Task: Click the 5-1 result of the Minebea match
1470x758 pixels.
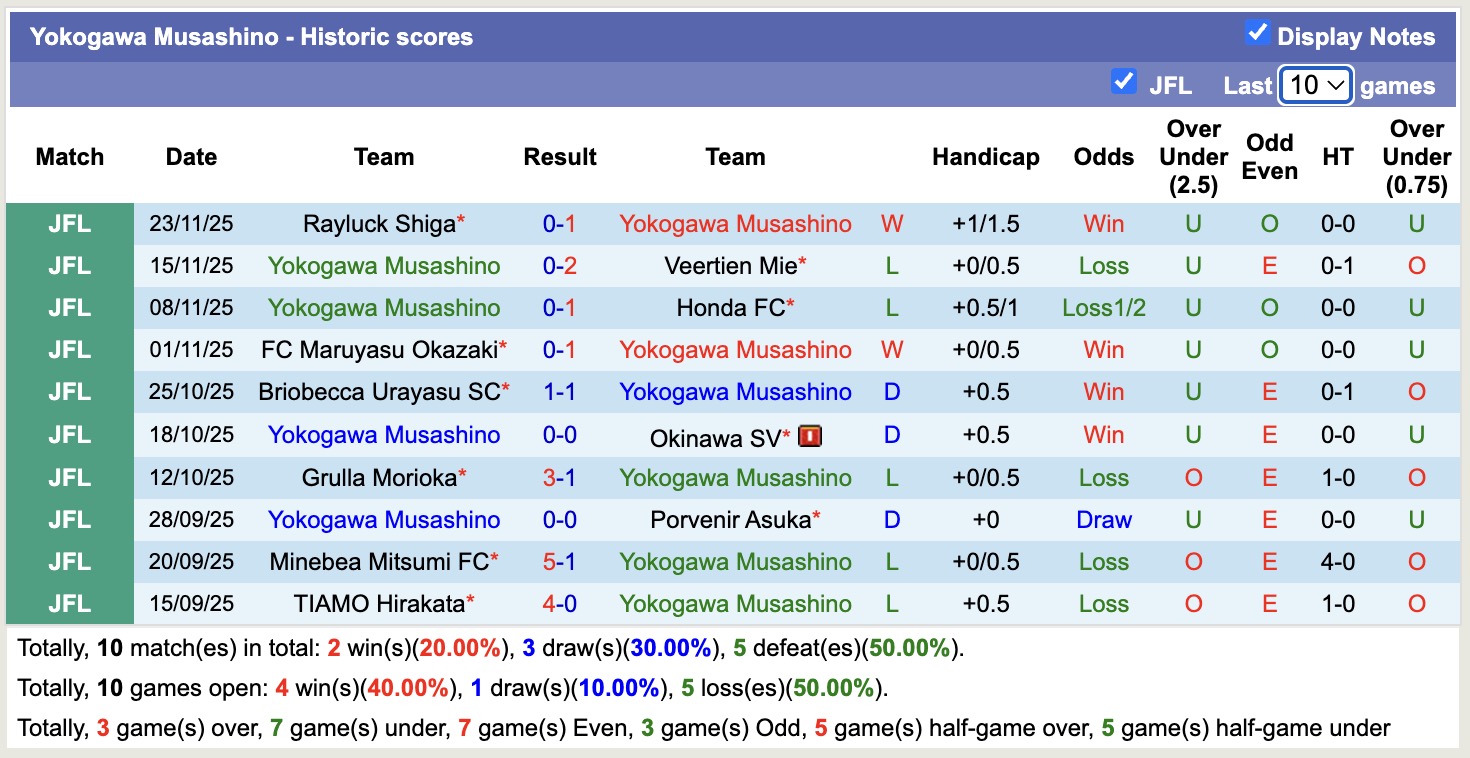Action: coord(560,561)
